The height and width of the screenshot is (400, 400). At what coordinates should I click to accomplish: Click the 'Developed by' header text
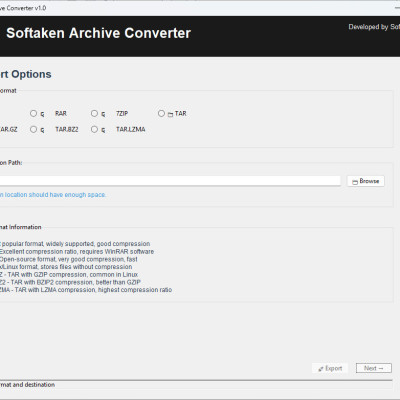pos(374,27)
